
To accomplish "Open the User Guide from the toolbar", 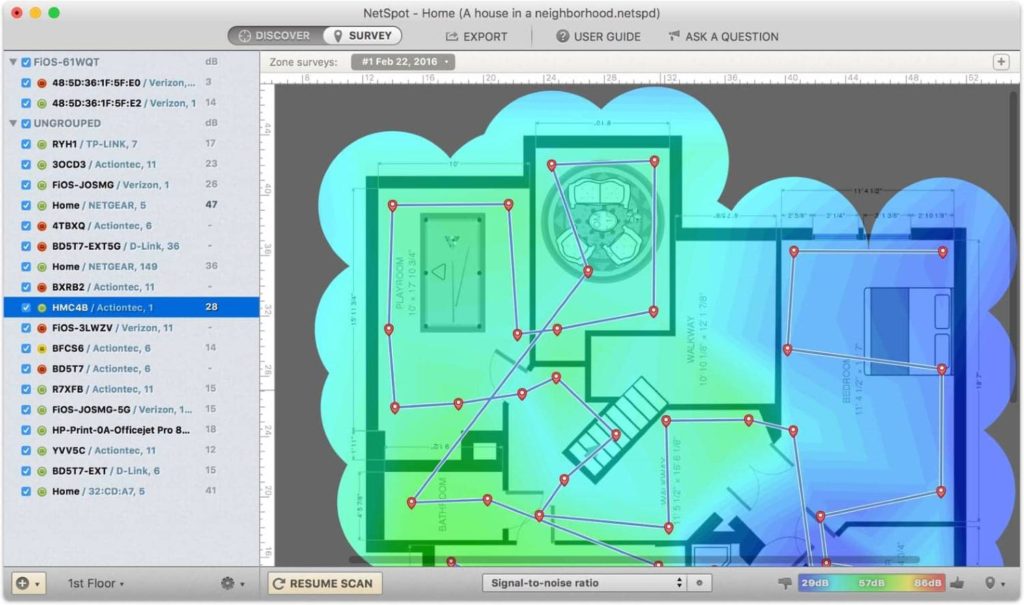I will (x=562, y=37).
